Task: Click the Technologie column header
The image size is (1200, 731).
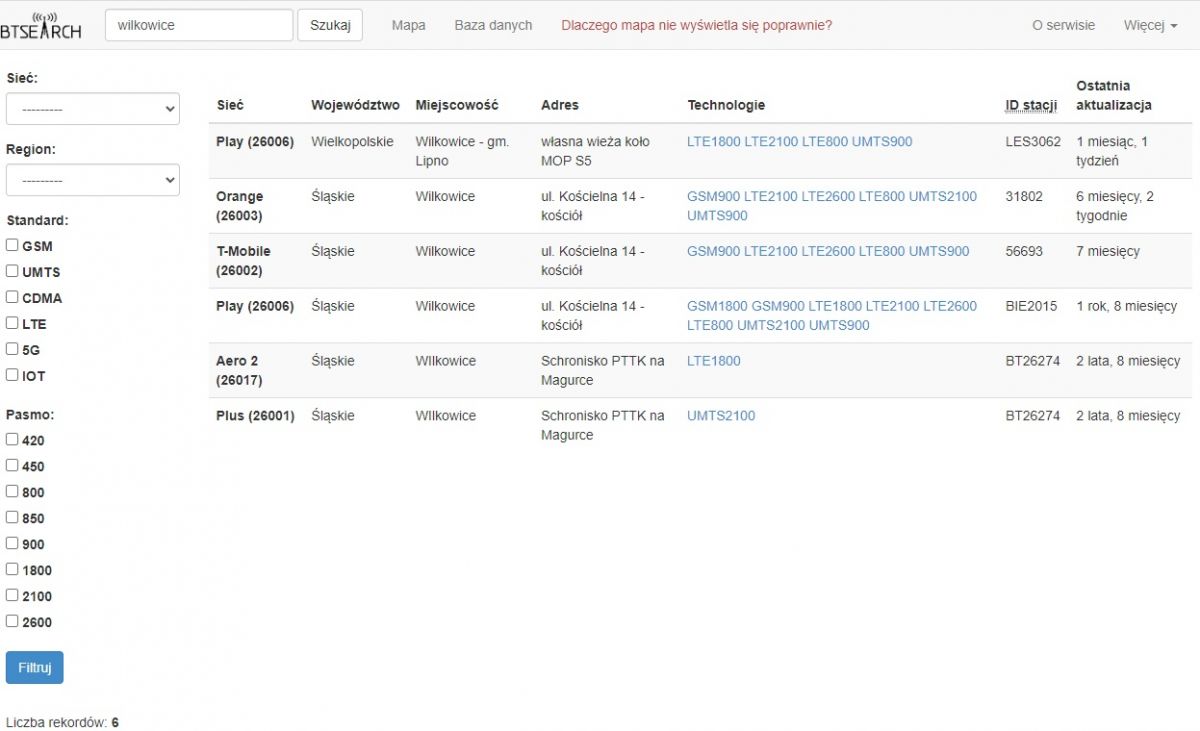Action: (x=726, y=105)
